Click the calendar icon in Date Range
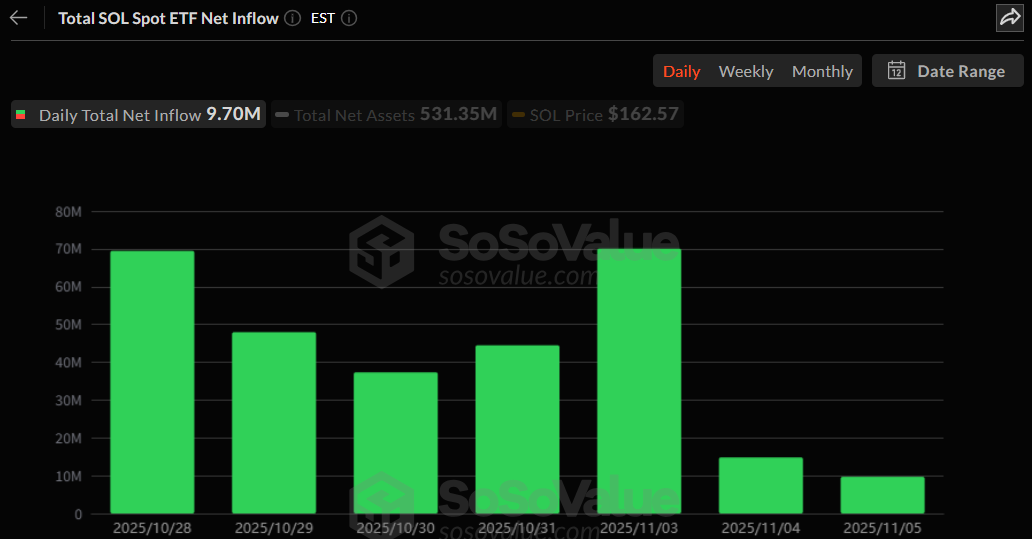The height and width of the screenshot is (539, 1032). point(896,71)
